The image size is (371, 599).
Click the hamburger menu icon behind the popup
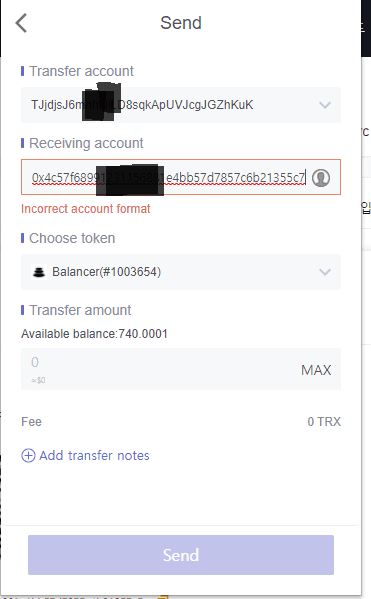pyautogui.click(x=363, y=27)
